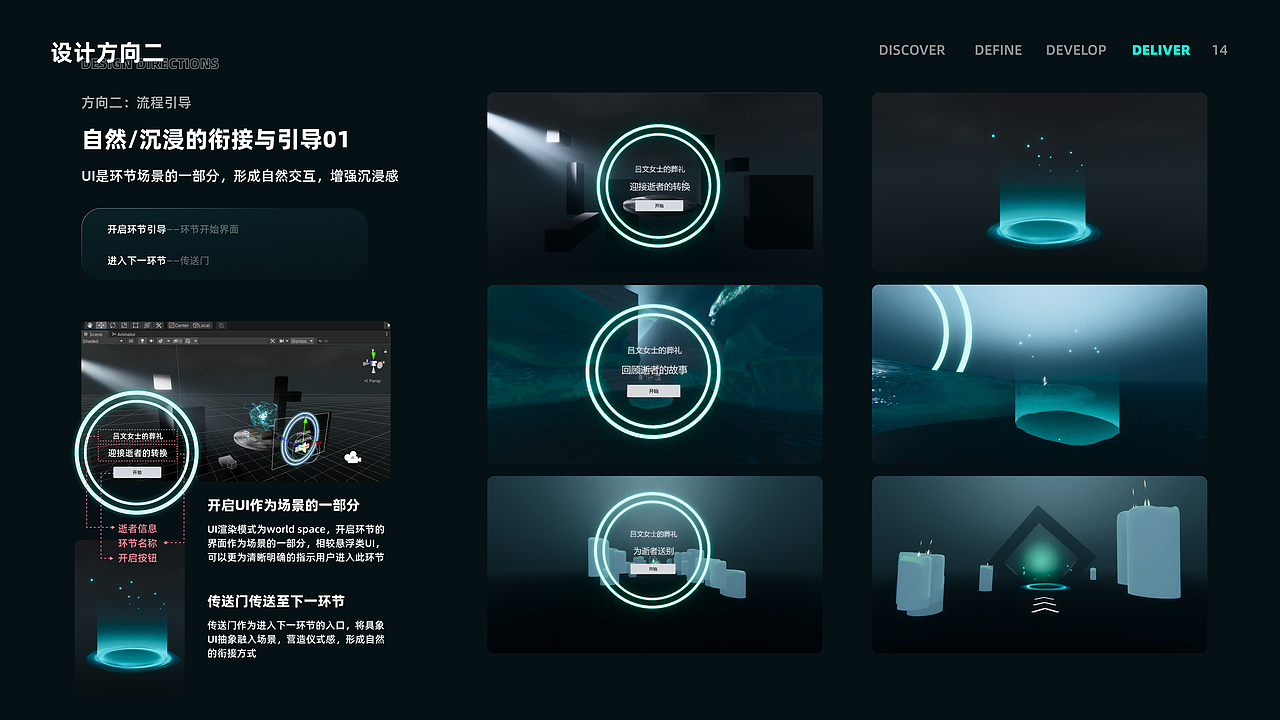Select DISCOVER in the top navigation
1280x720 pixels.
[x=911, y=50]
